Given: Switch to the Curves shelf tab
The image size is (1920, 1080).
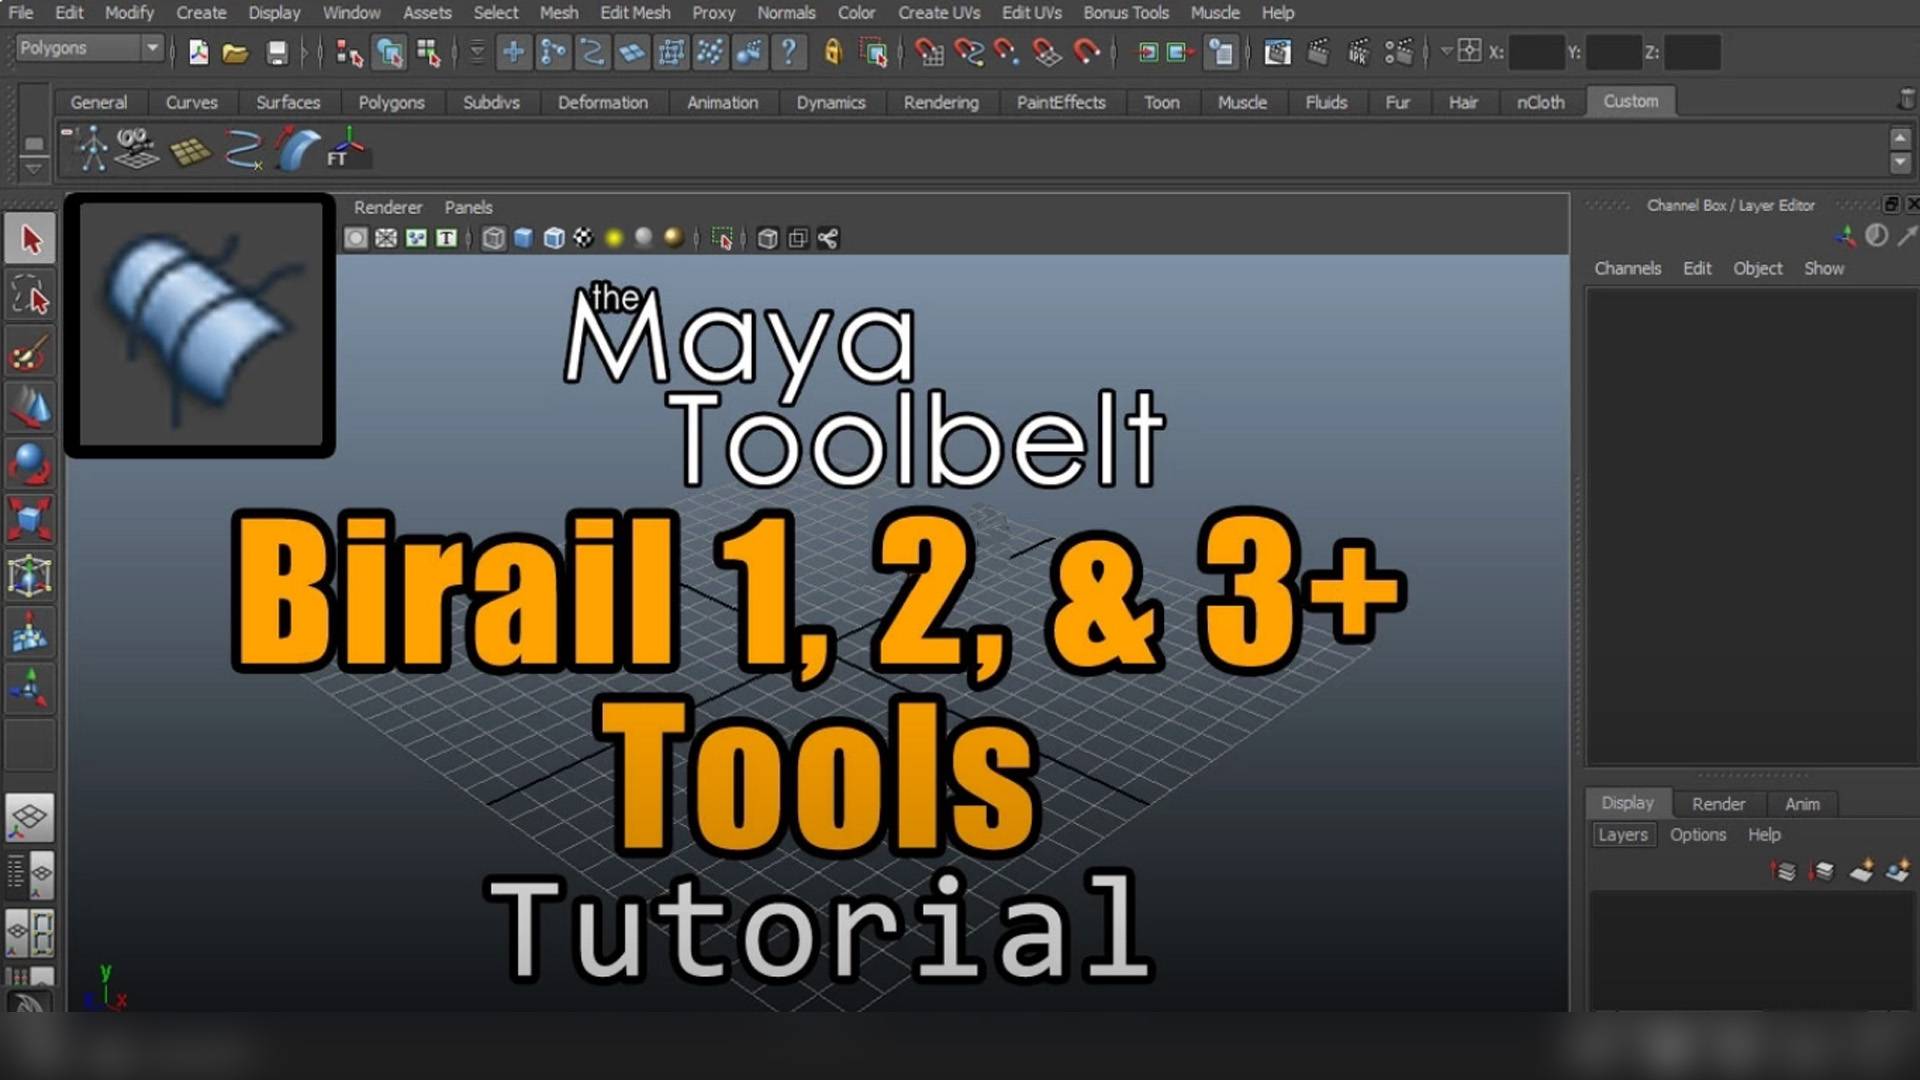Looking at the screenshot, I should point(191,102).
